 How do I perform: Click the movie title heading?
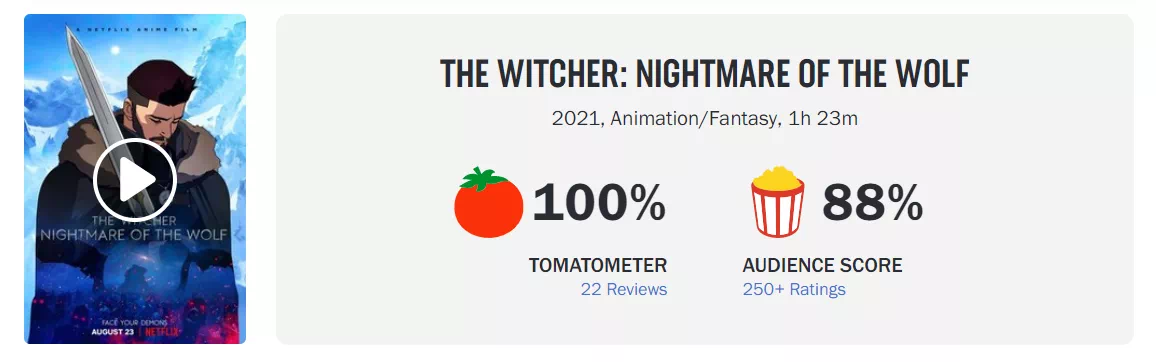pos(704,74)
